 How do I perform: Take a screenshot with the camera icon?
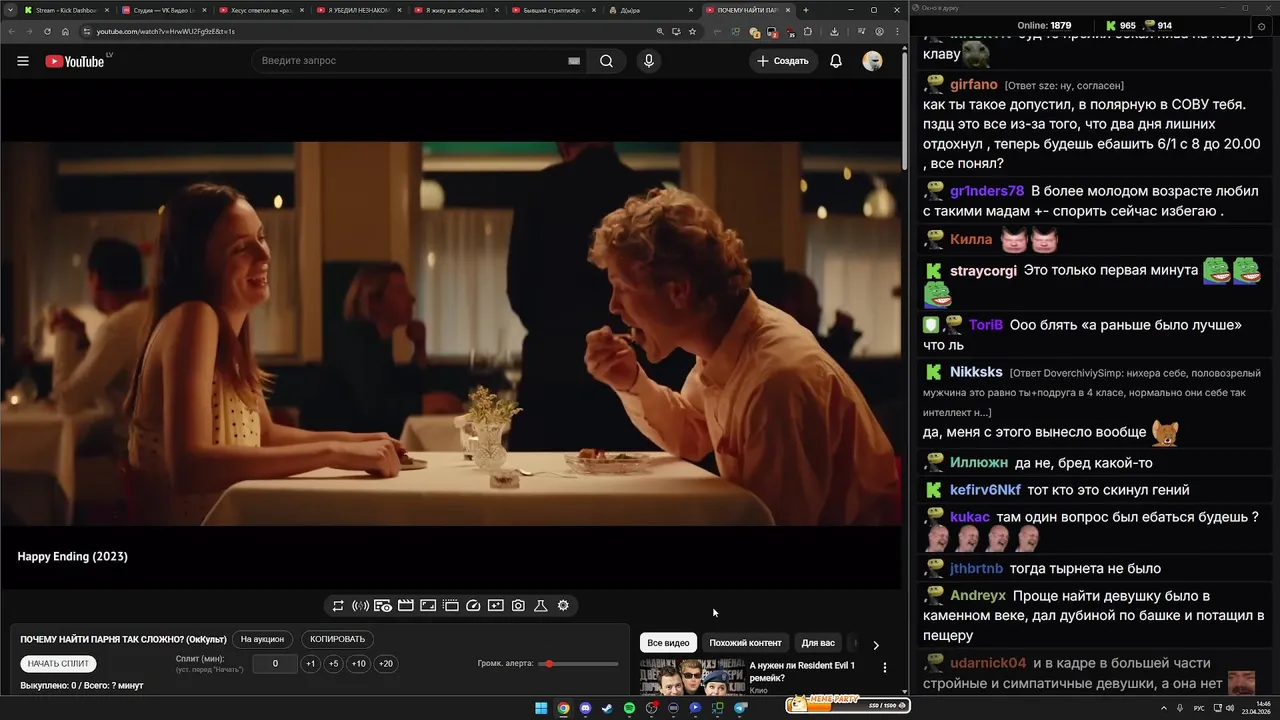[x=518, y=605]
